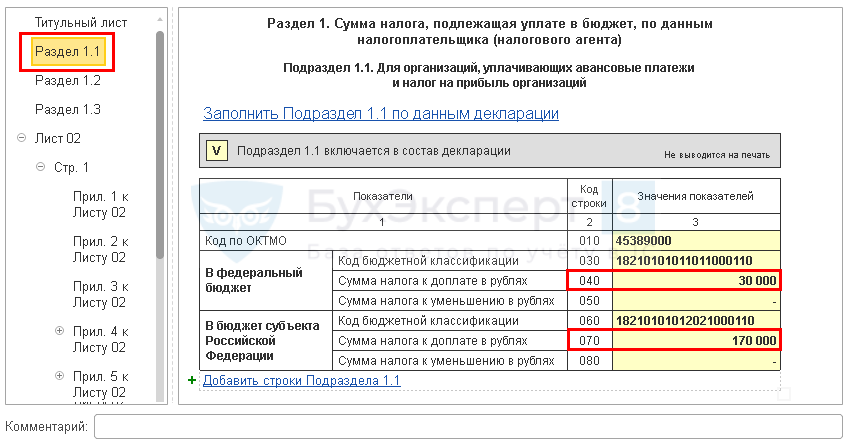Switch to Раздел 1.2 section
The width and height of the screenshot is (846, 444).
(67, 80)
